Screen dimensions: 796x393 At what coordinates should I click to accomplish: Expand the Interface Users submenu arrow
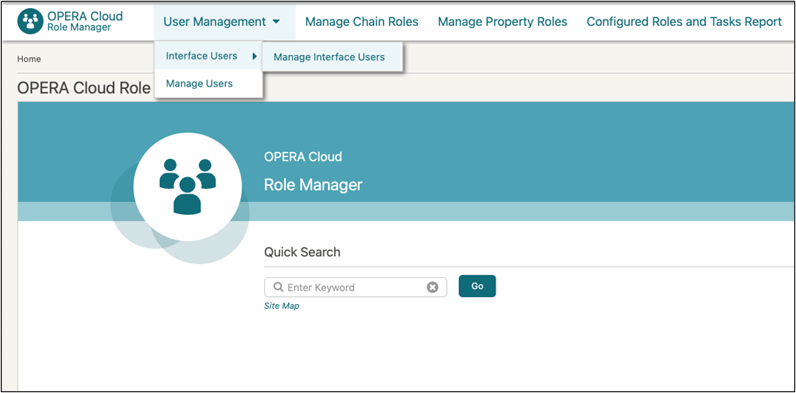point(254,56)
